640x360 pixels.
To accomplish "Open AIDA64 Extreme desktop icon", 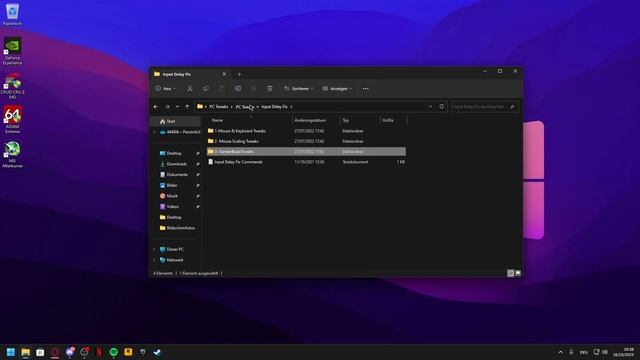I will point(12,120).
